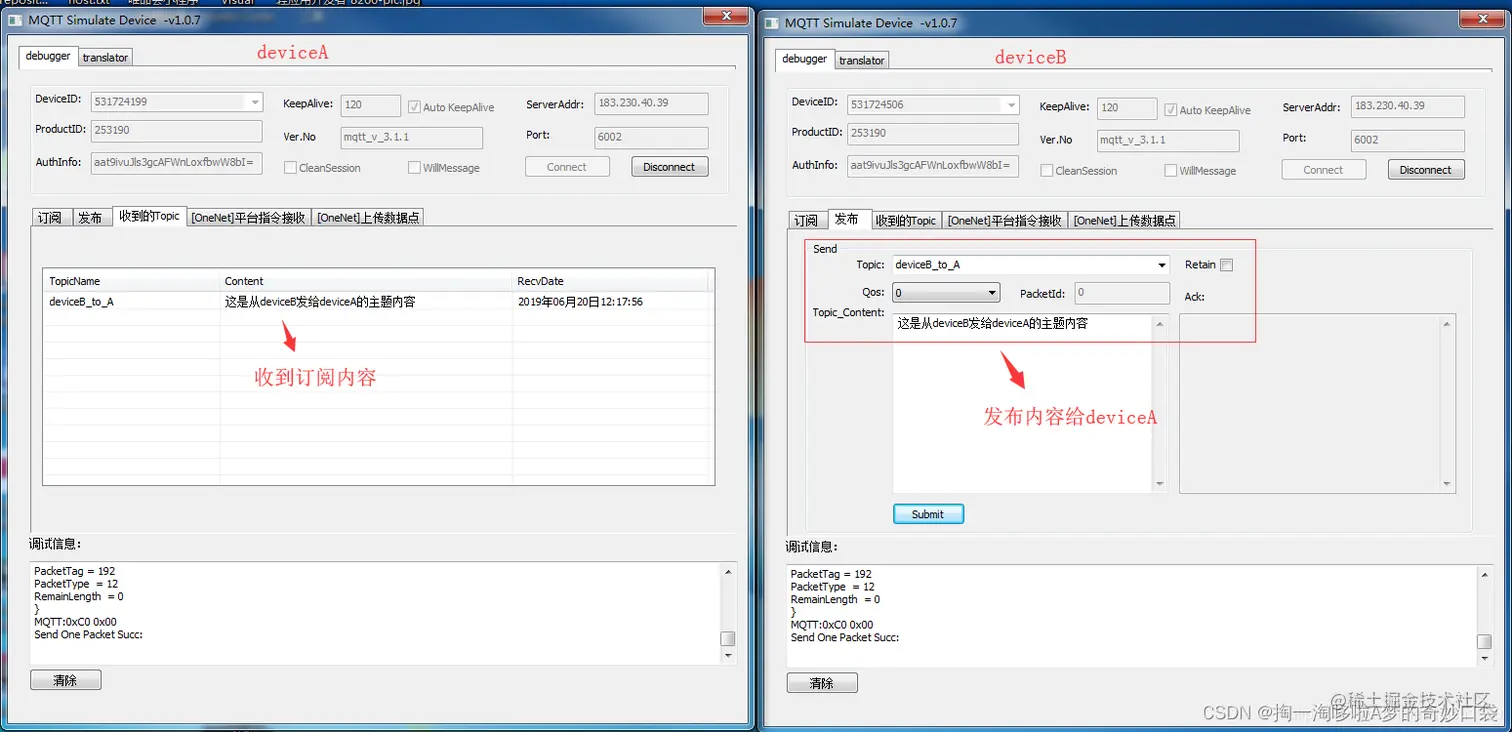Enable the Retain checkbox in deviceB

click(x=1227, y=265)
